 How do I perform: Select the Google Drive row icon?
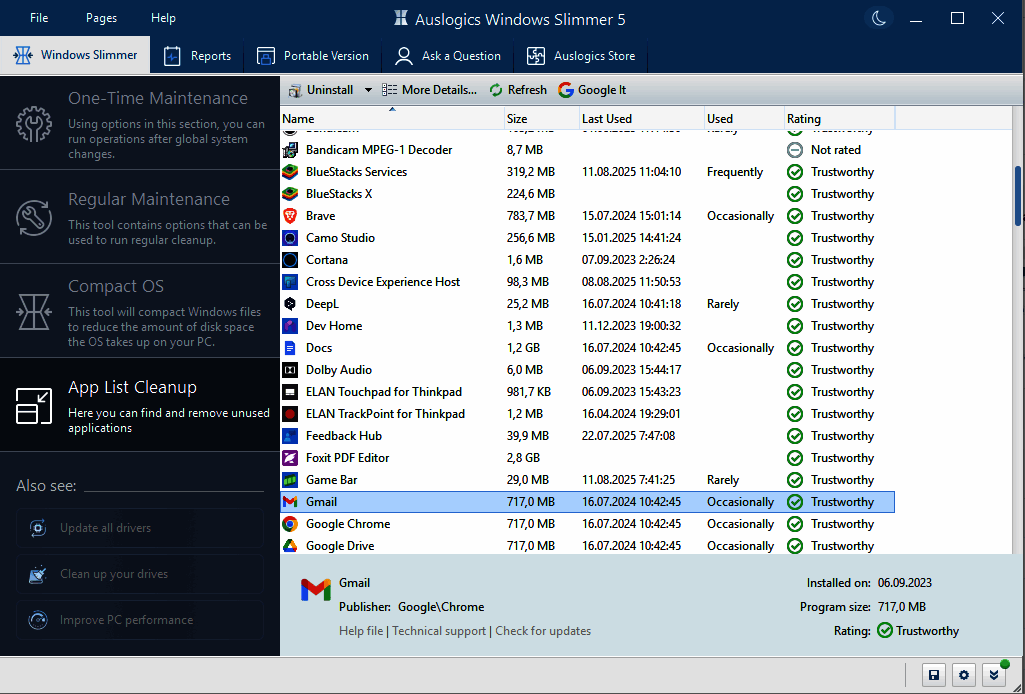(290, 546)
